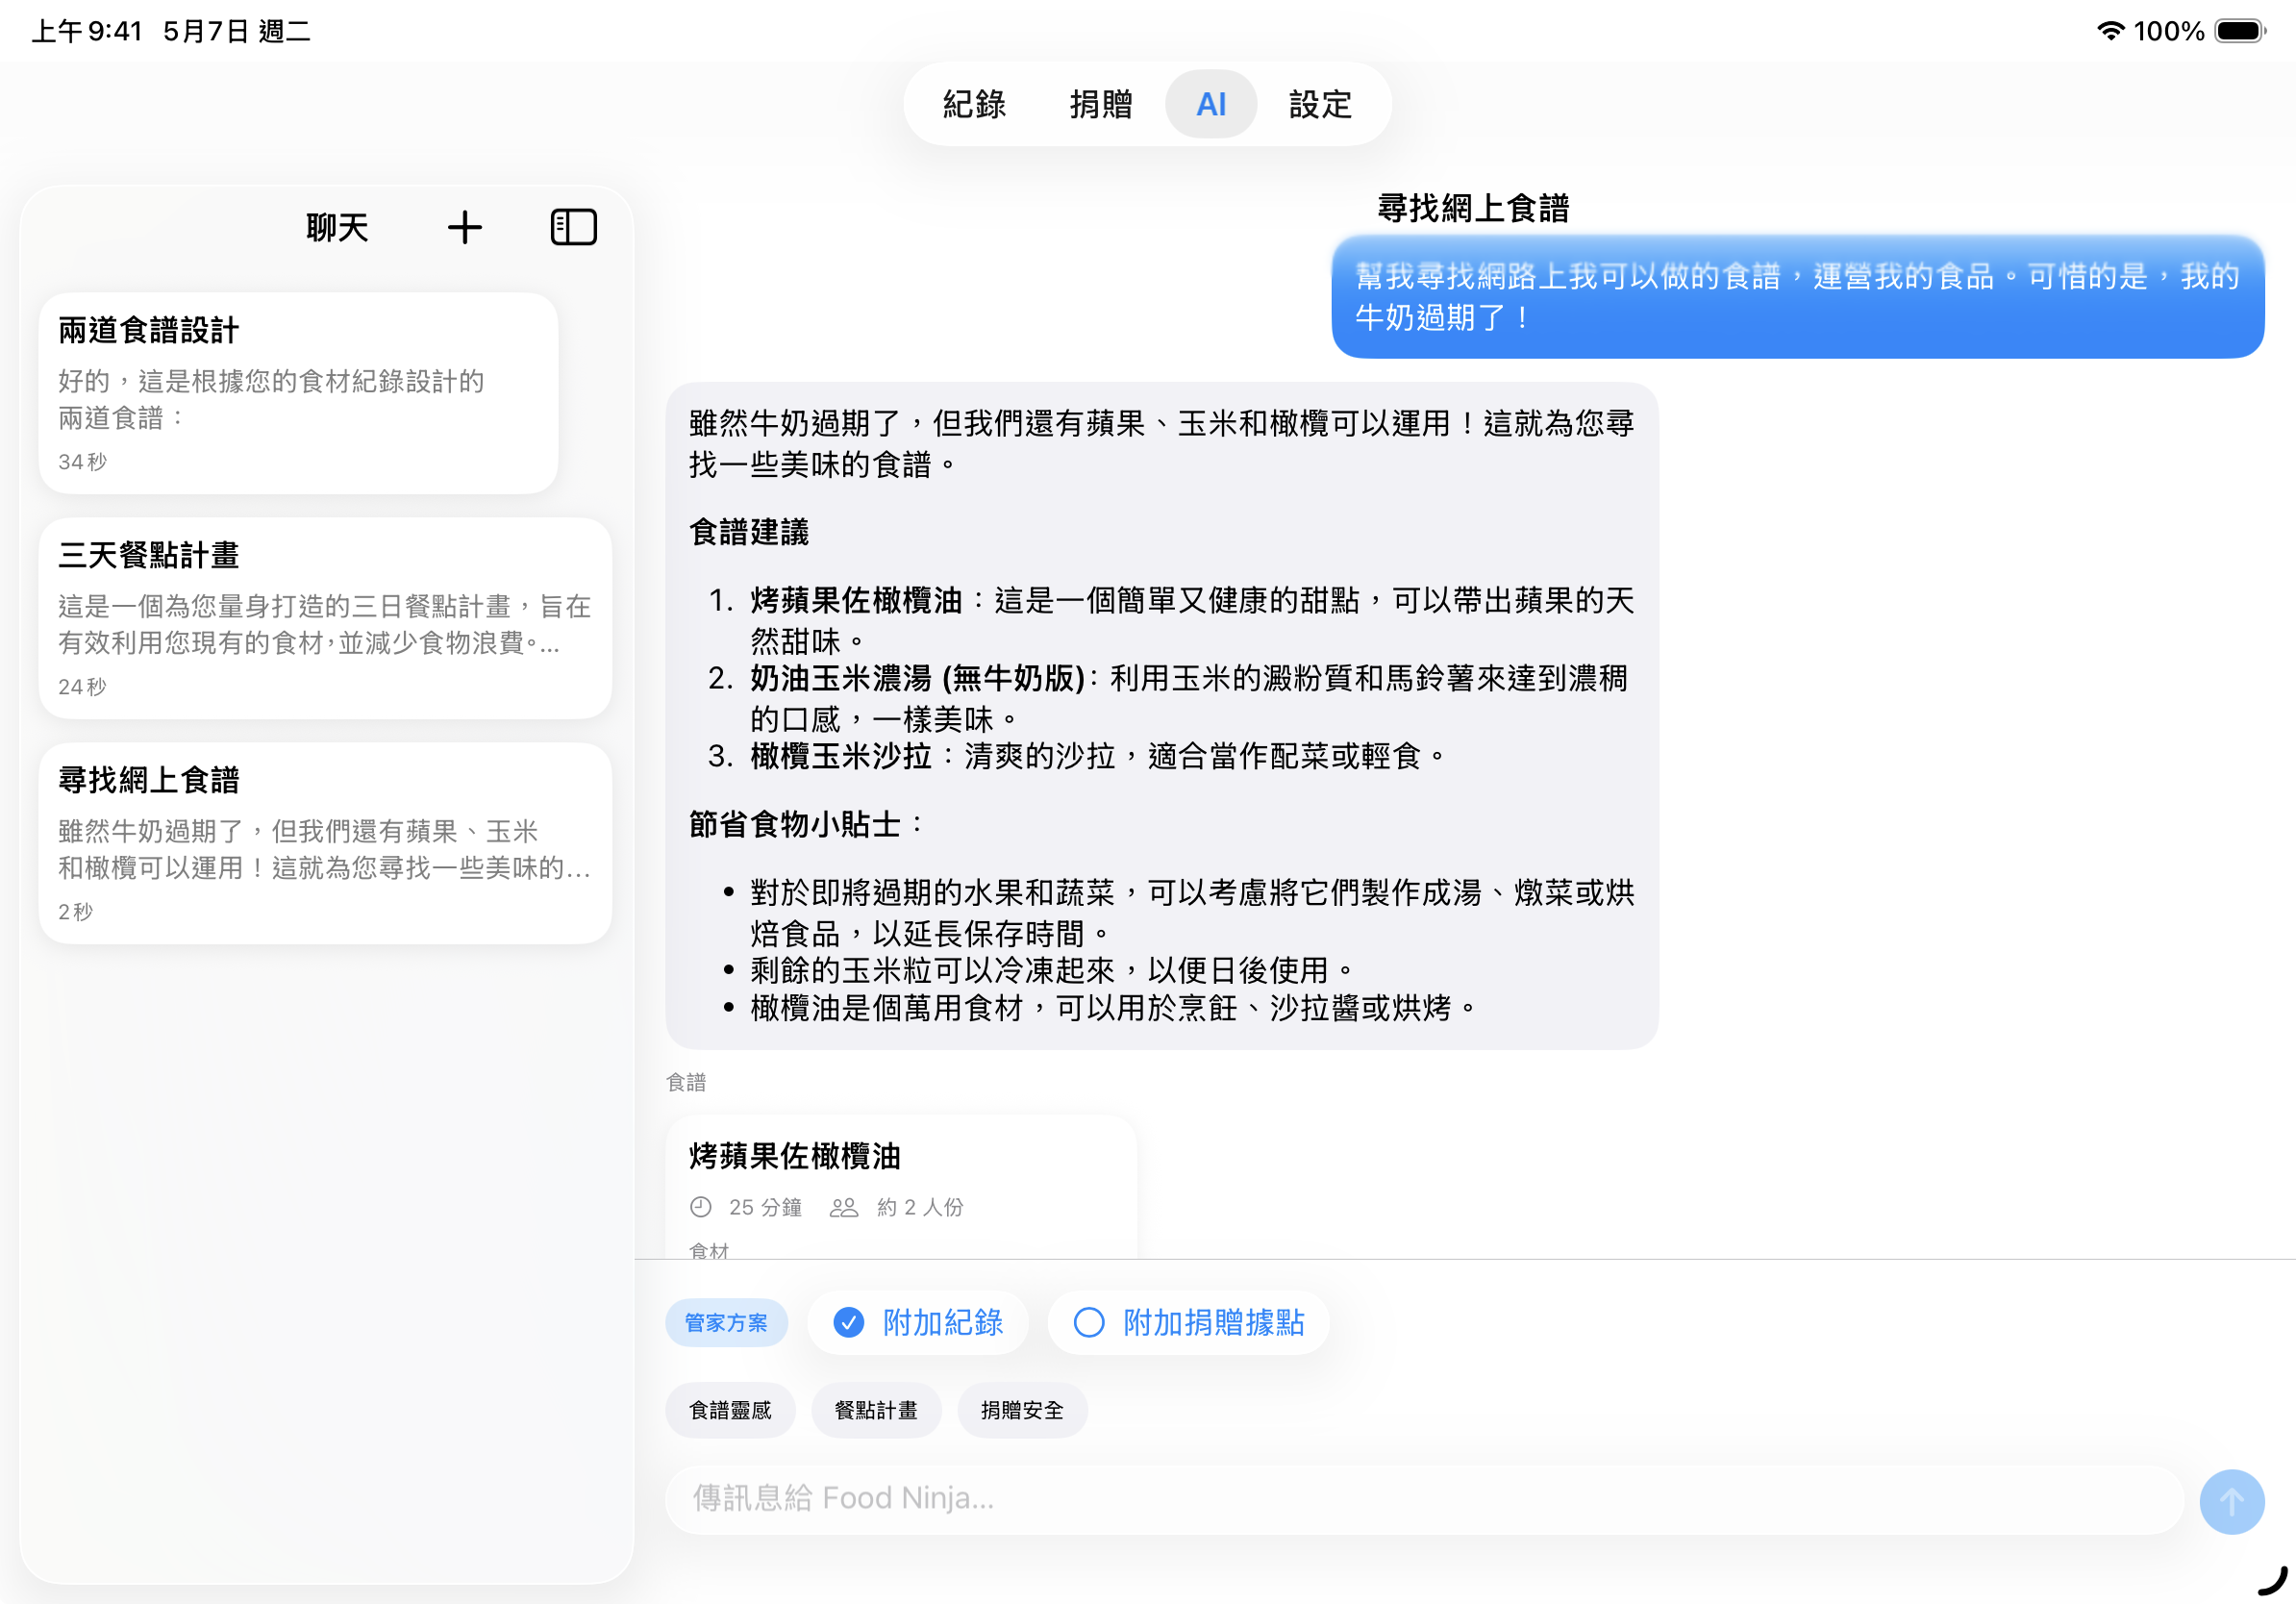Switch to the 紀錄 tab
This screenshot has width=2296, height=1604.
coord(972,104)
